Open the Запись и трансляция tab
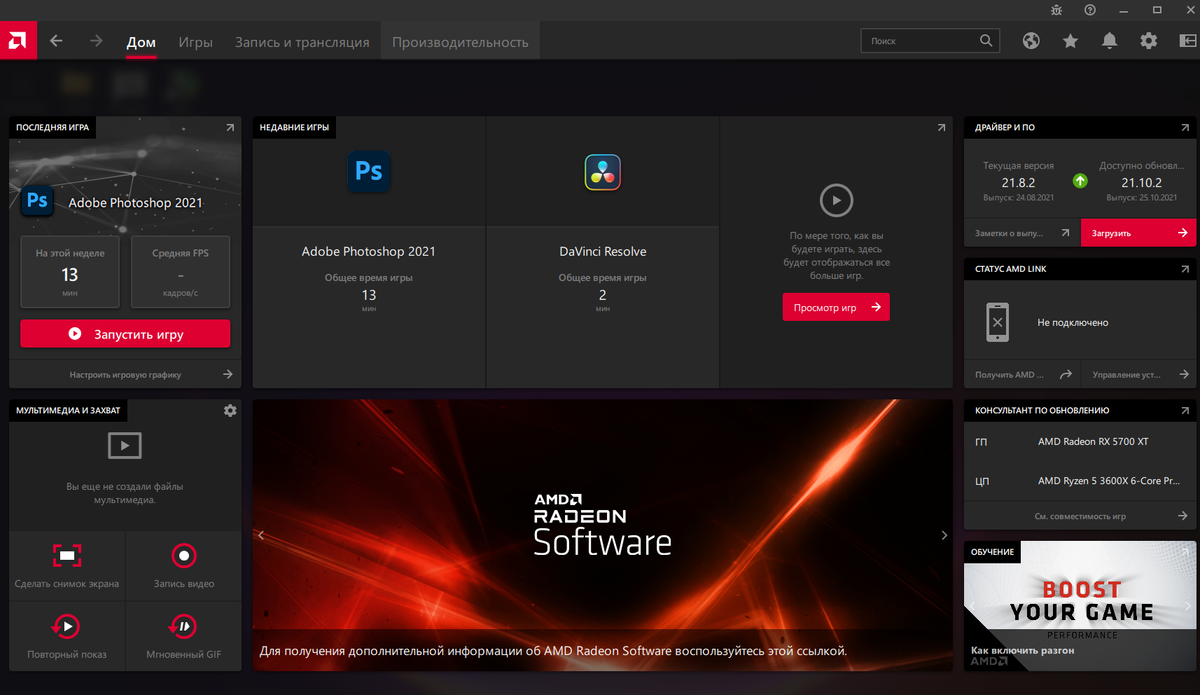1200x695 pixels. click(302, 42)
